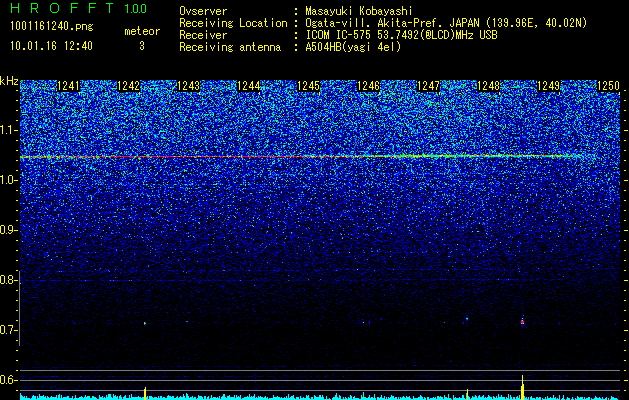Click the "Receiving antenna" label
Screen dimensions: 629x400
230,47
